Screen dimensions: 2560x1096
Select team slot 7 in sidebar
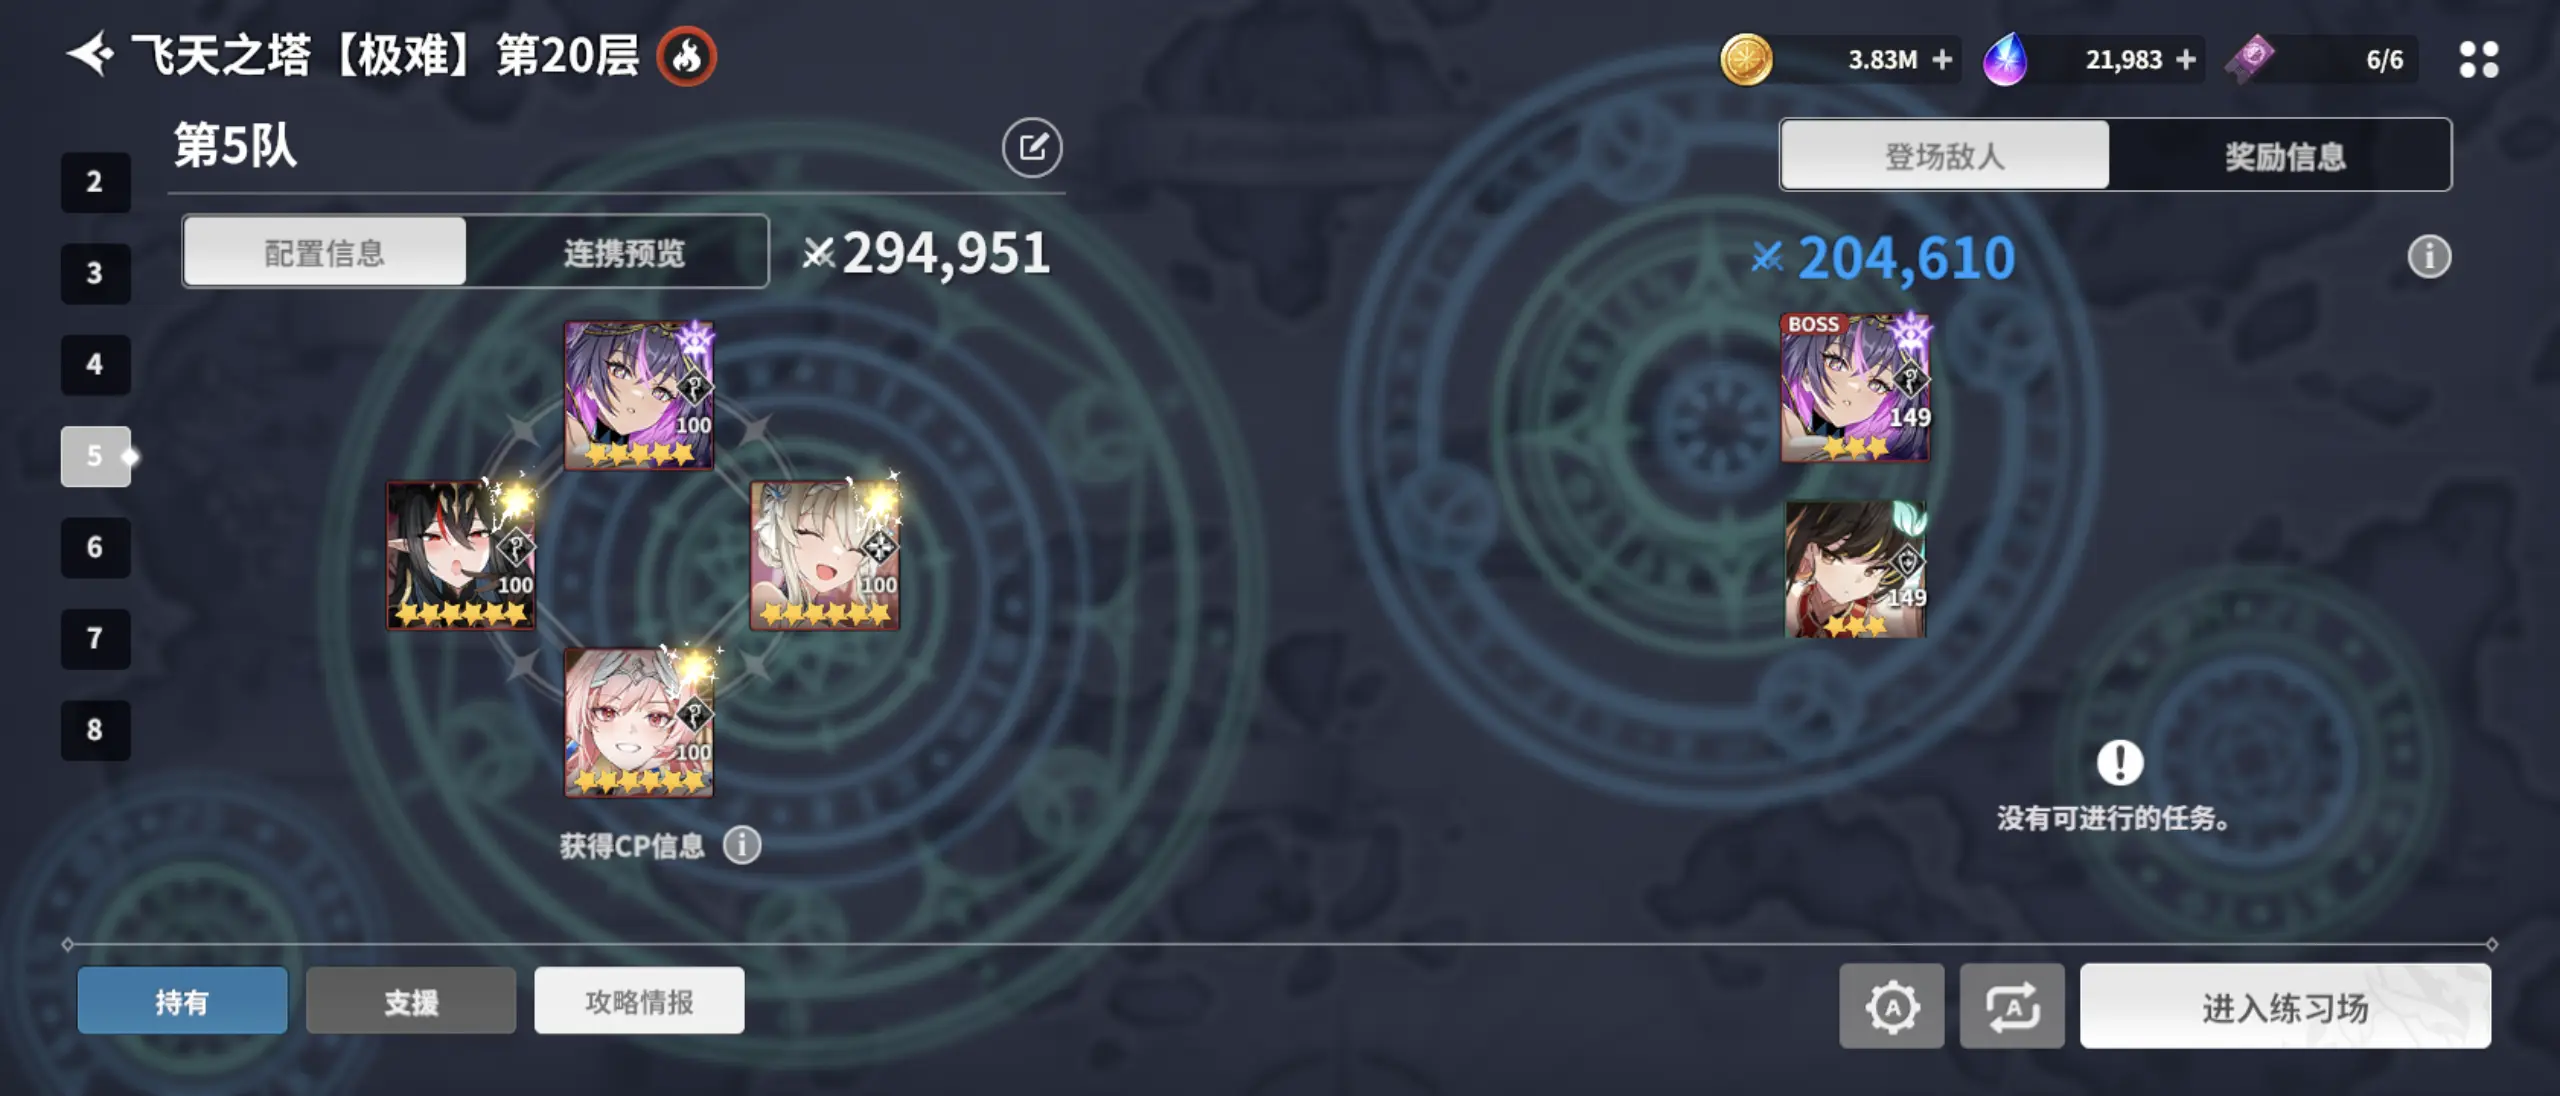[x=95, y=638]
